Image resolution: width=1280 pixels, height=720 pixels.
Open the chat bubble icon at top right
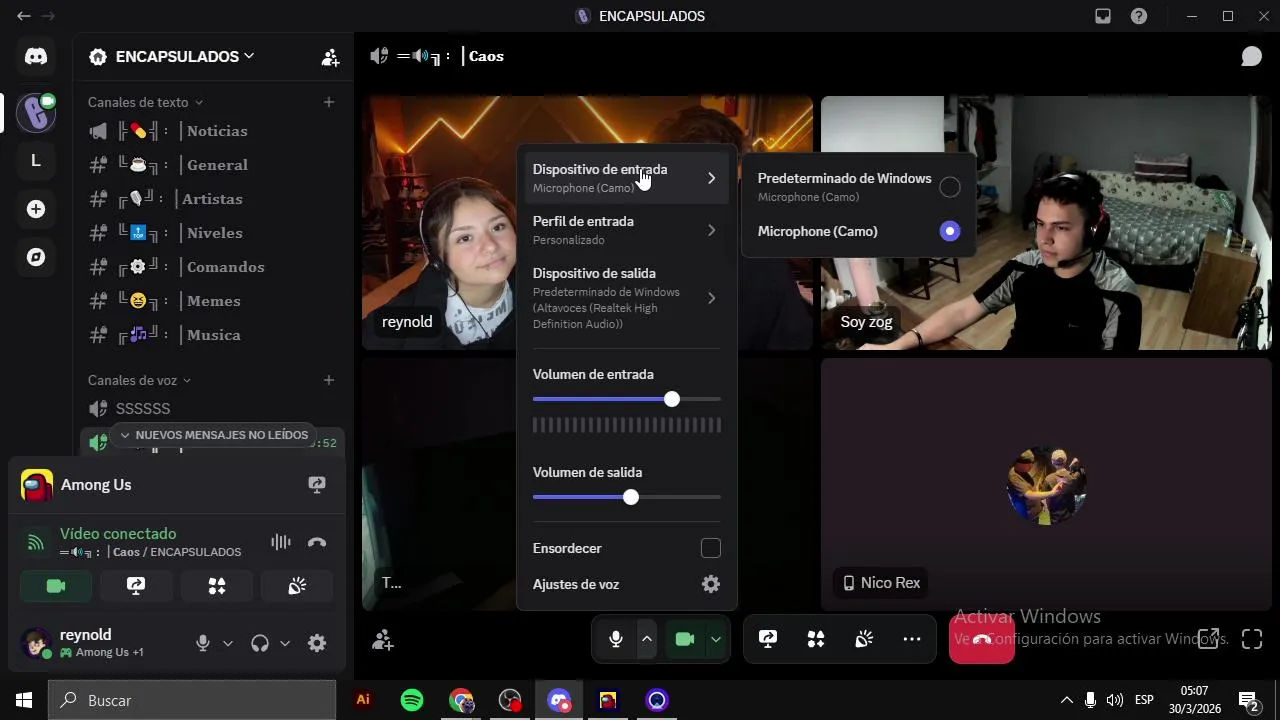(x=1251, y=56)
